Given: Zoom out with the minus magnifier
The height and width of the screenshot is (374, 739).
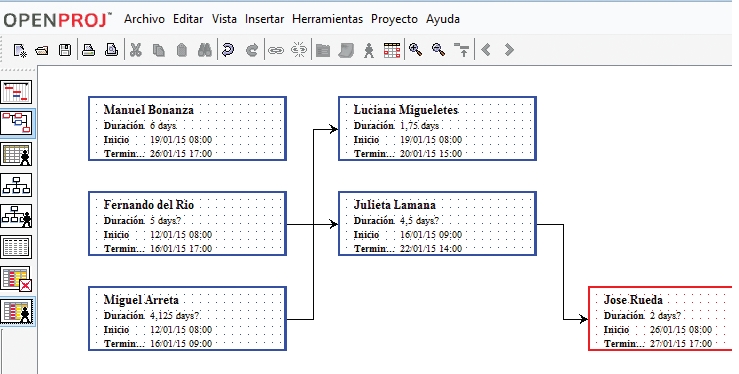Looking at the screenshot, I should tap(439, 49).
